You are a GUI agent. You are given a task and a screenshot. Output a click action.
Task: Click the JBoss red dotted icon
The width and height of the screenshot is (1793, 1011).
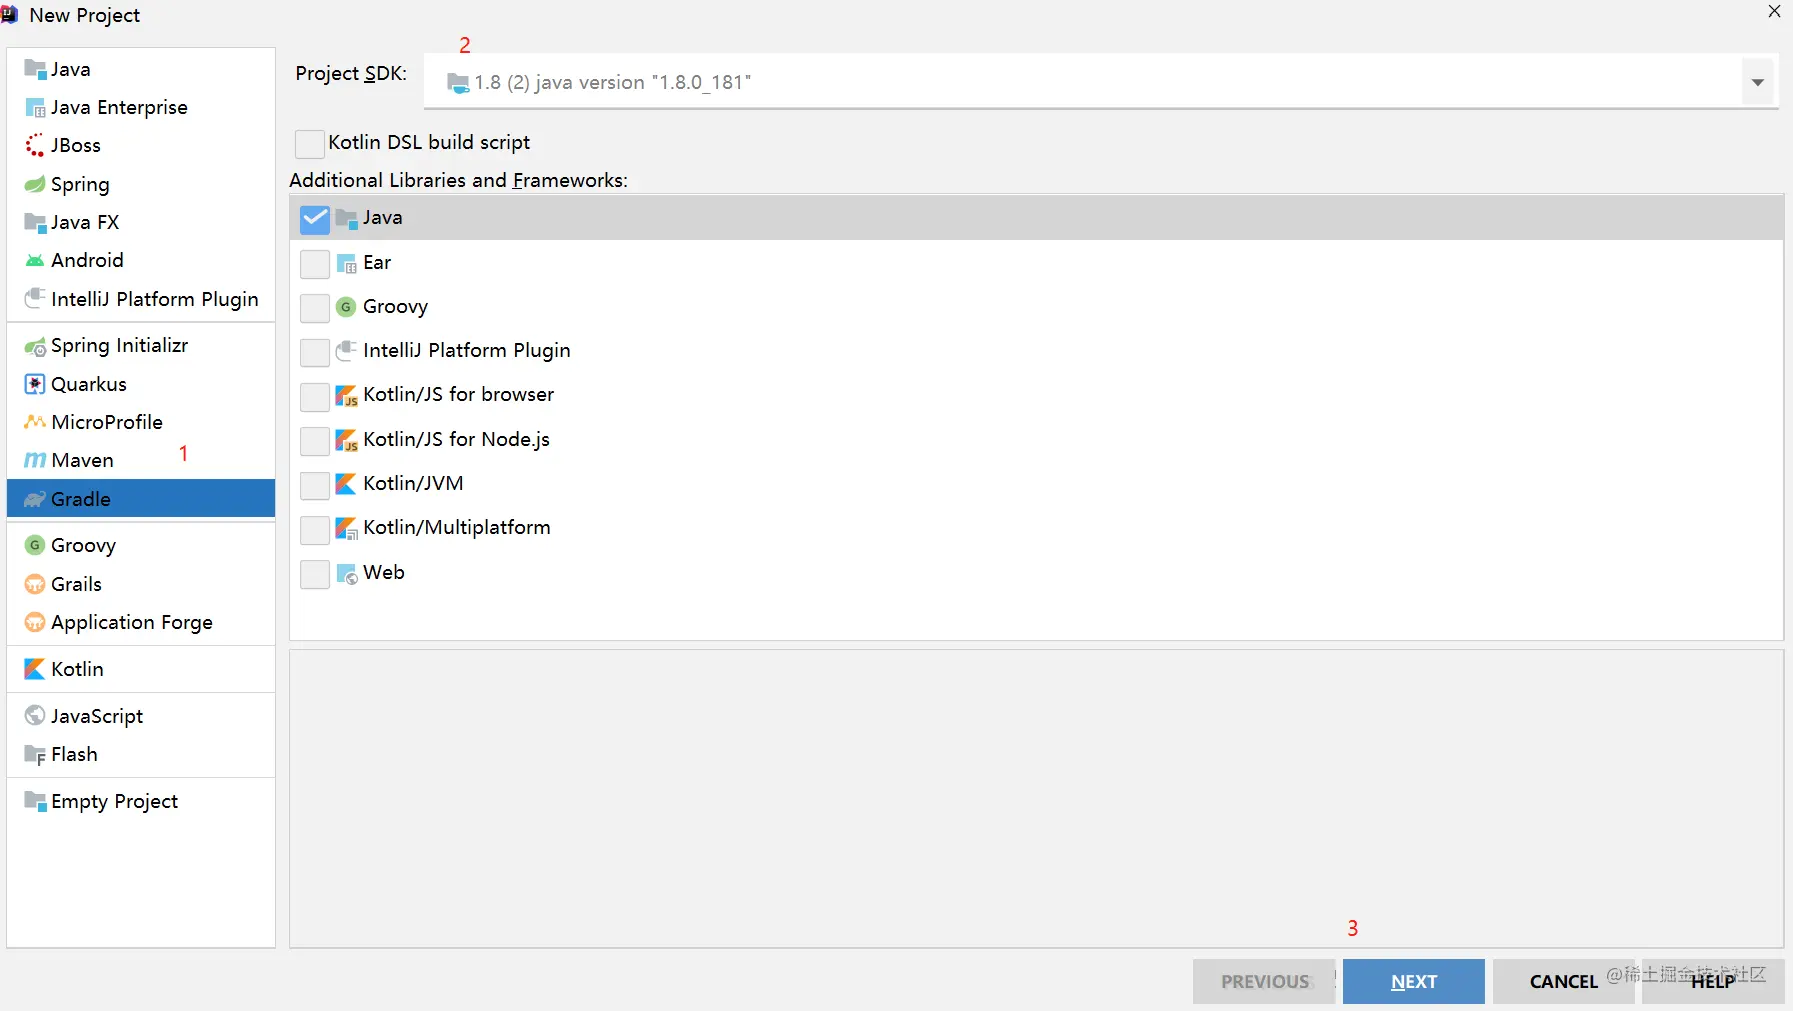click(35, 145)
